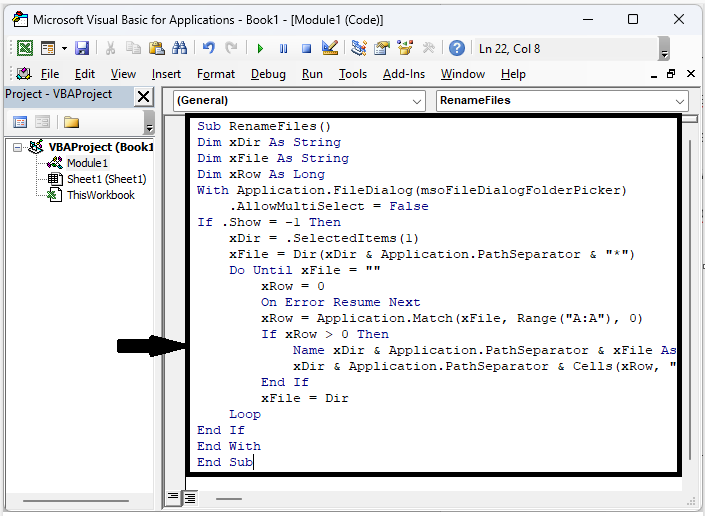Viewport: 705px width, 516px height.
Task: Open the File menu
Action: [50, 74]
